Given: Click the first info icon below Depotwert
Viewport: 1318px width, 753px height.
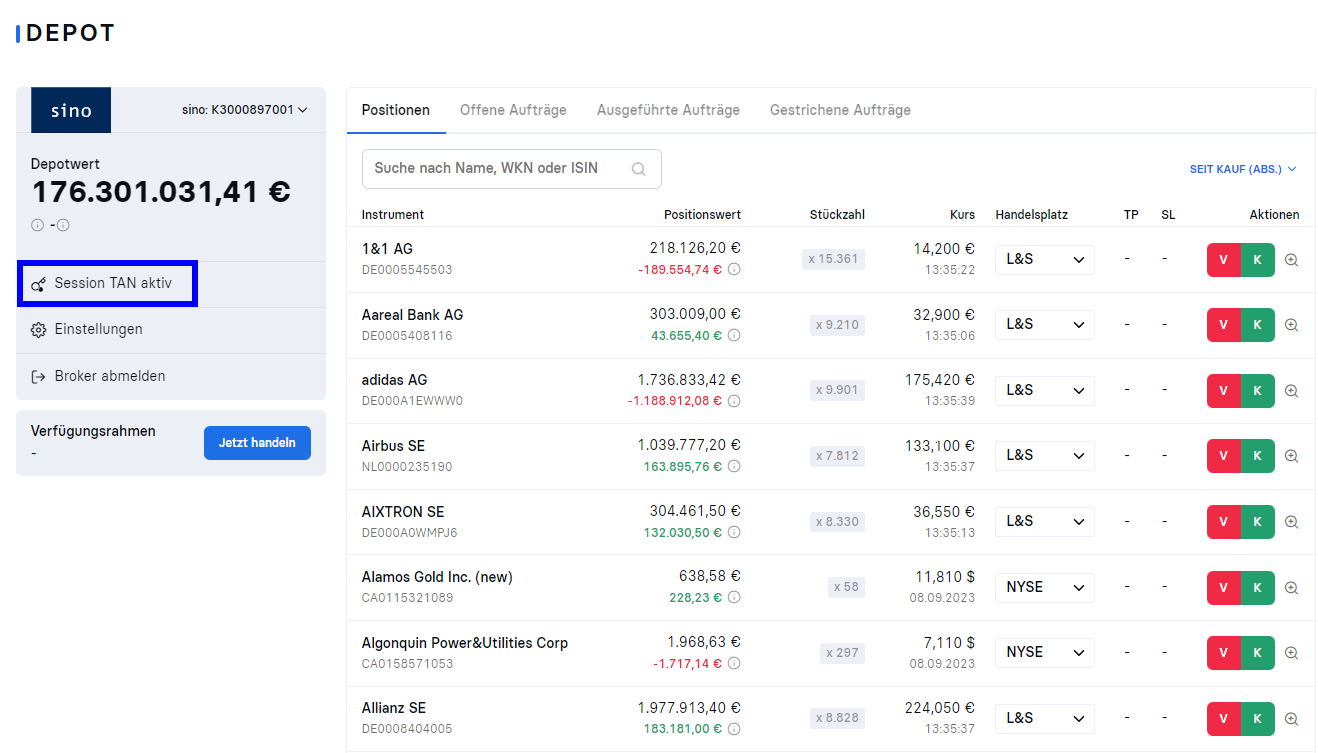Looking at the screenshot, I should click(38, 225).
